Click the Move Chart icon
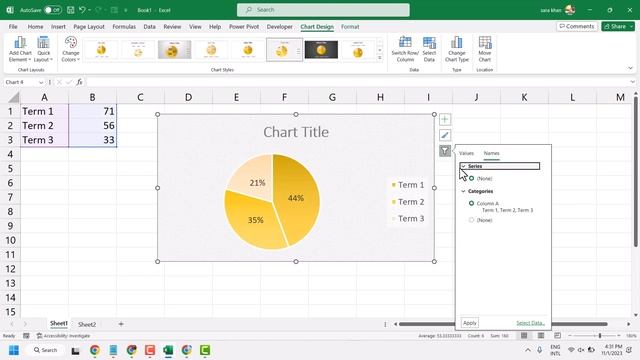 click(x=484, y=49)
